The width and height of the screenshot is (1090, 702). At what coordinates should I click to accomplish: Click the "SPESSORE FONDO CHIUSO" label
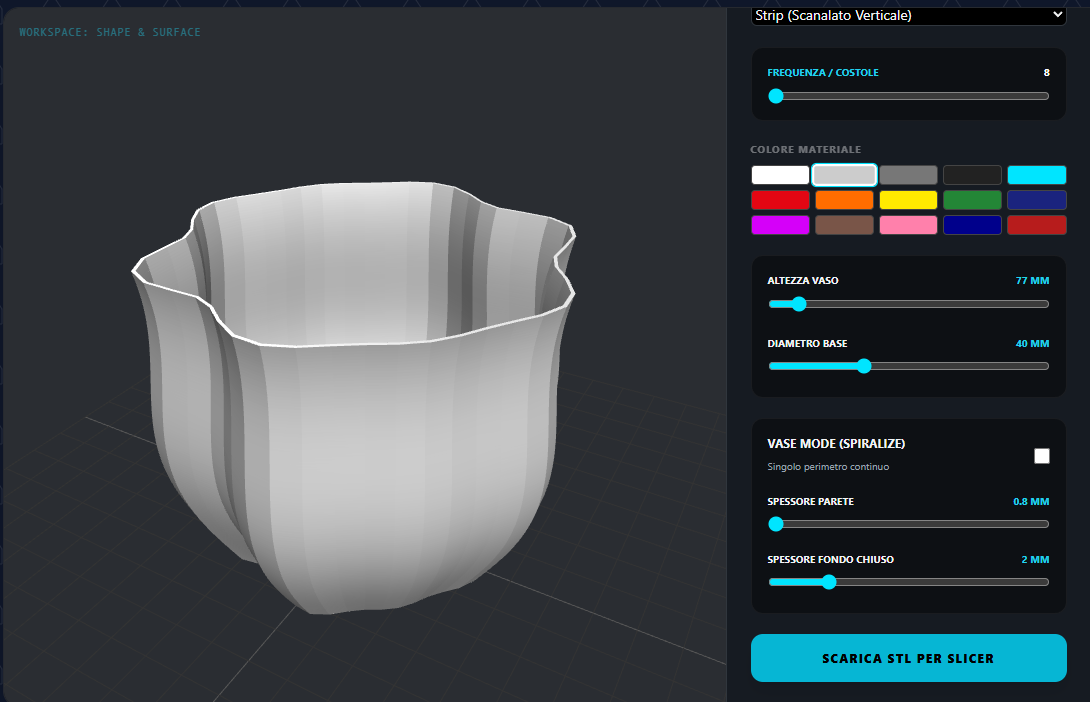(831, 560)
